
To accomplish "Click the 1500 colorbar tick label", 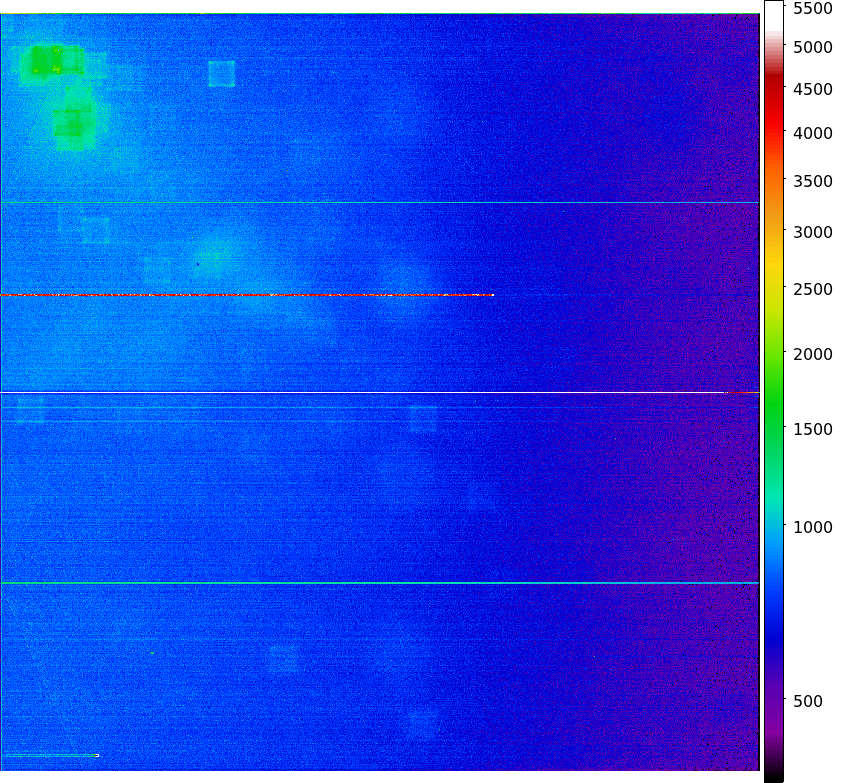I will click(x=813, y=429).
